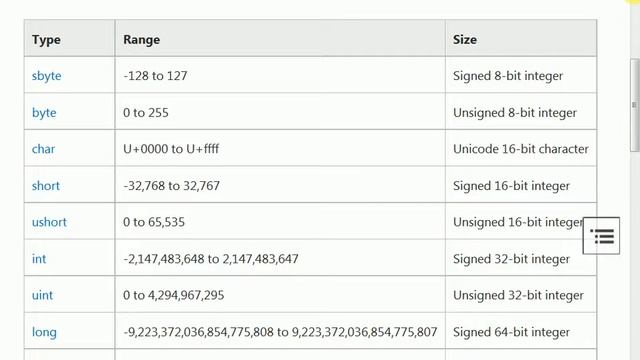This screenshot has width=640, height=360.
Task: Open the int type link
Action: tap(39, 259)
